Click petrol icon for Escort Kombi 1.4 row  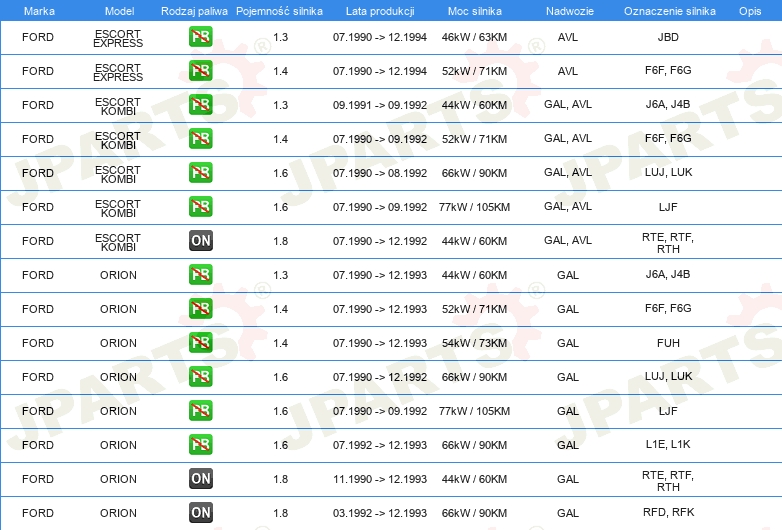point(200,139)
